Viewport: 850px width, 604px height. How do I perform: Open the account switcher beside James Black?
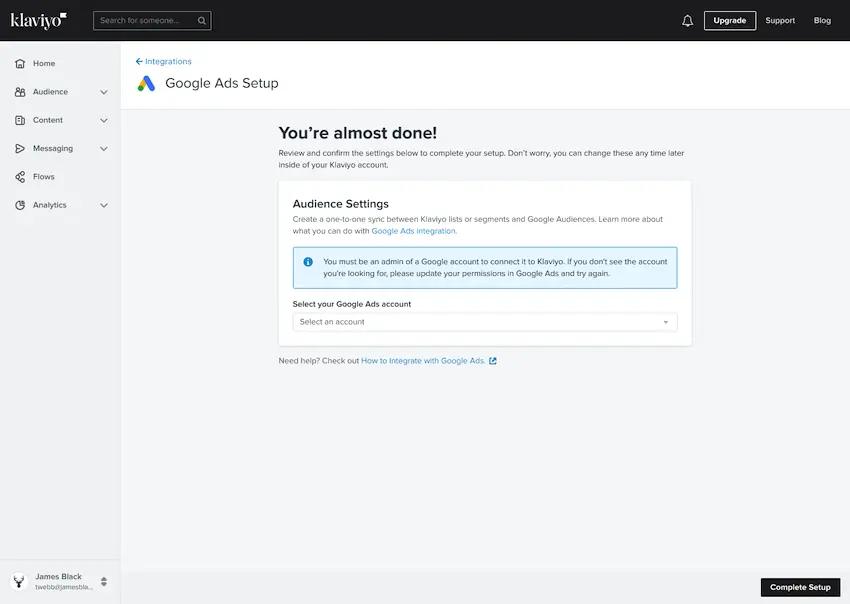102,580
